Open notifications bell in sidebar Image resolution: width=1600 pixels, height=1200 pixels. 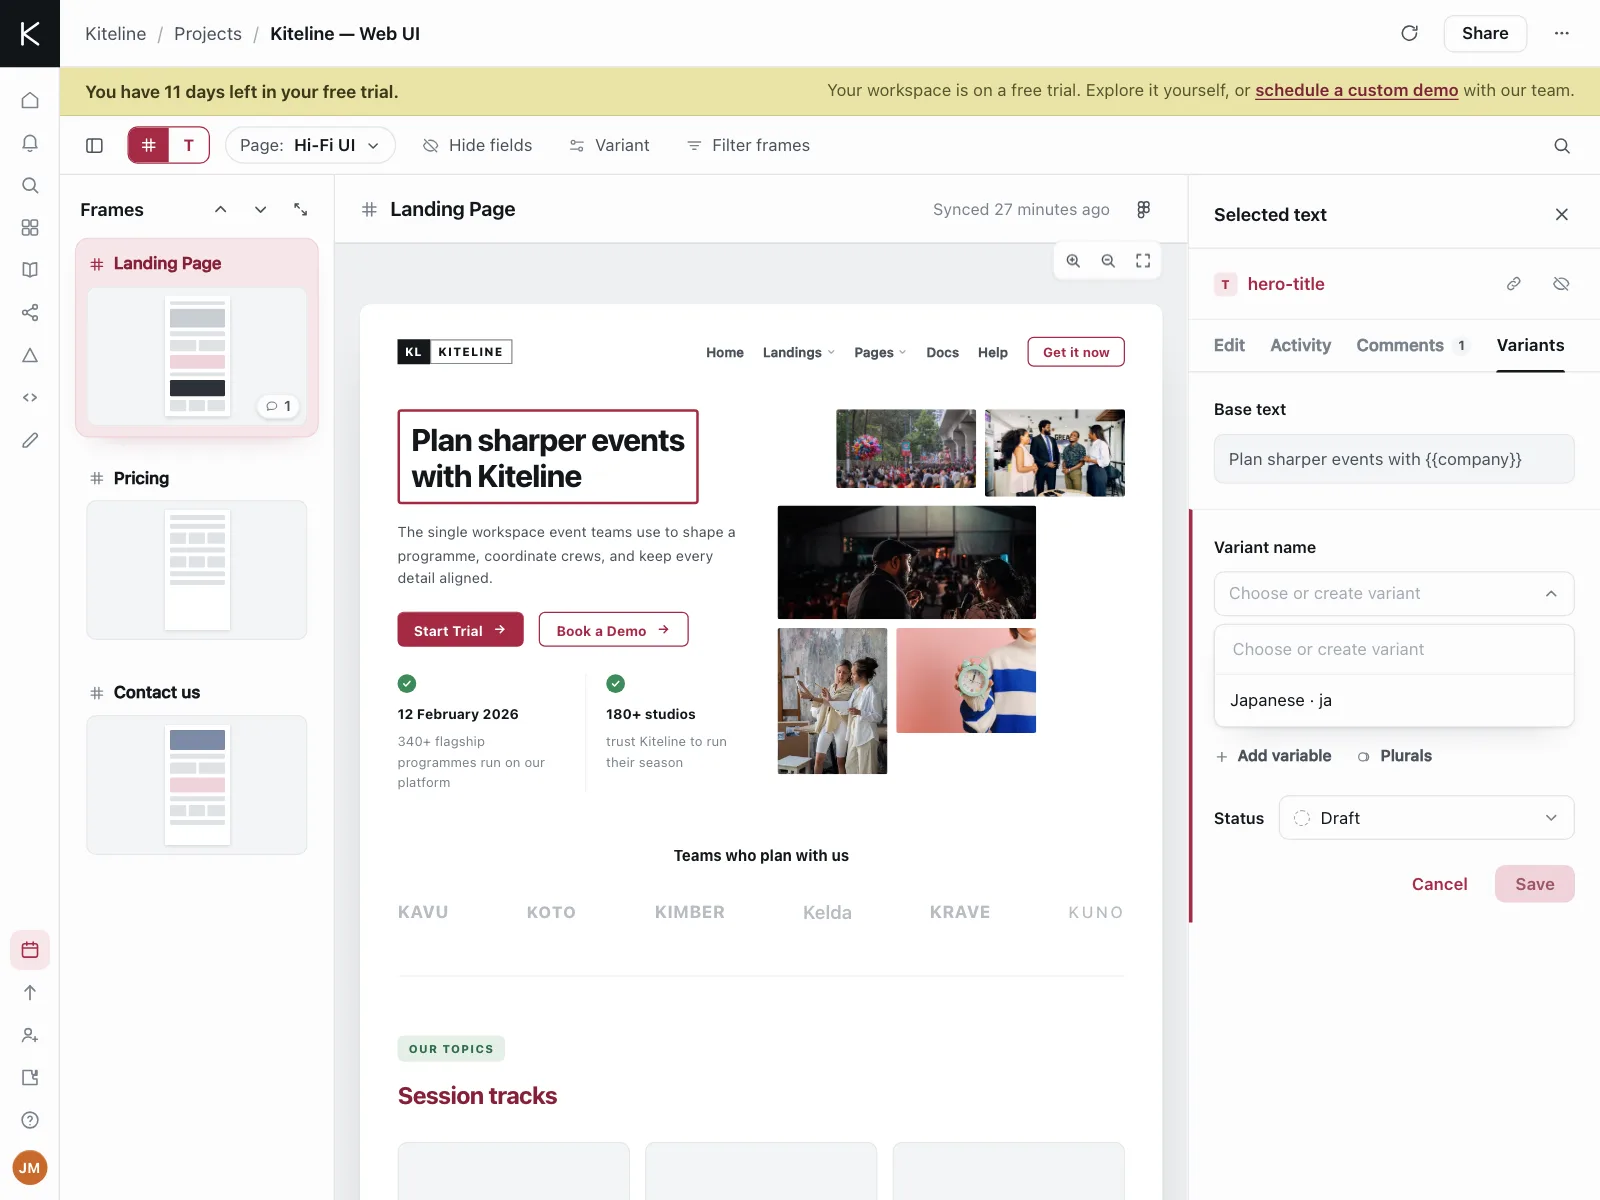[x=30, y=143]
